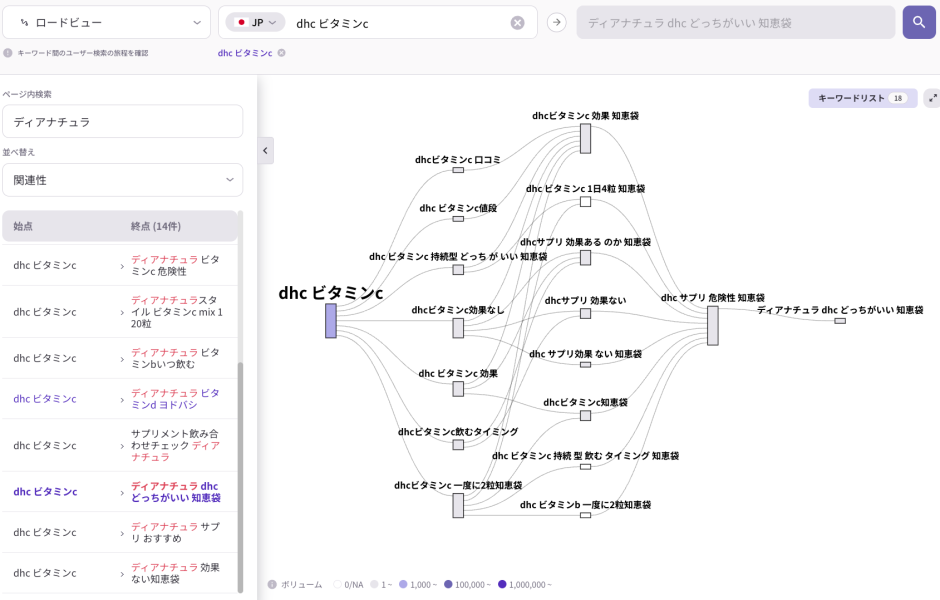Open the キーワードリスト panel
Viewport: 940px width, 600px height.
pos(862,98)
